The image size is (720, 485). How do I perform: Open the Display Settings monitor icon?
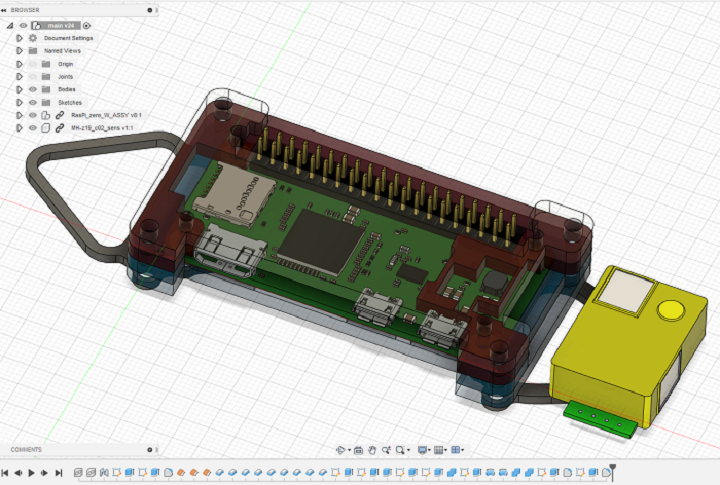[x=422, y=450]
